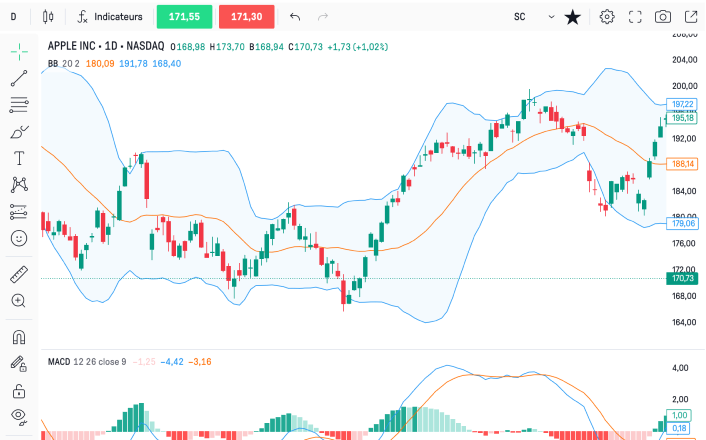Open the candlestick chart type selector
The width and height of the screenshot is (706, 440).
tap(50, 17)
